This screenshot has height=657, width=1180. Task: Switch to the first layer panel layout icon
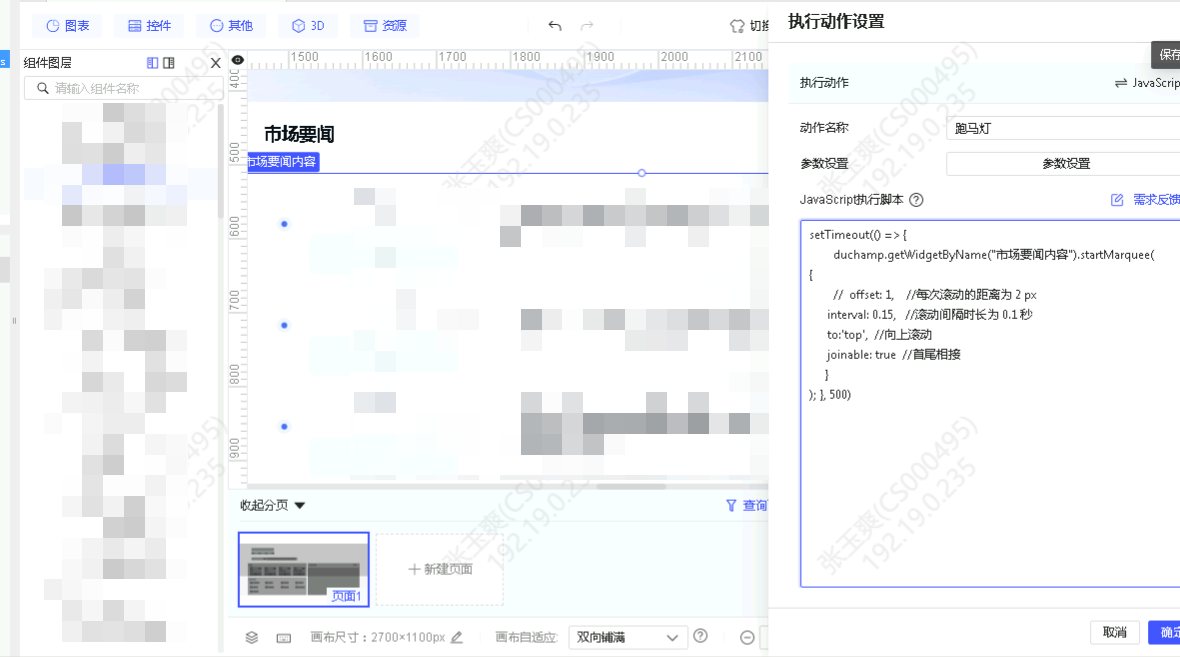tap(152, 63)
